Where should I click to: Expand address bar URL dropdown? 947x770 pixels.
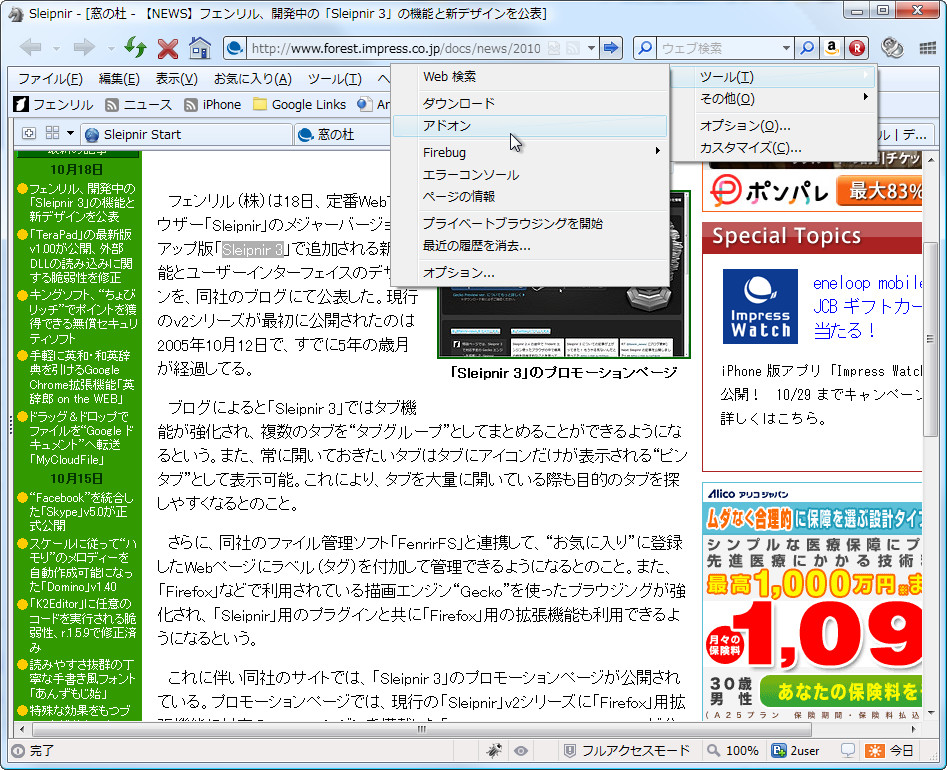[x=591, y=48]
